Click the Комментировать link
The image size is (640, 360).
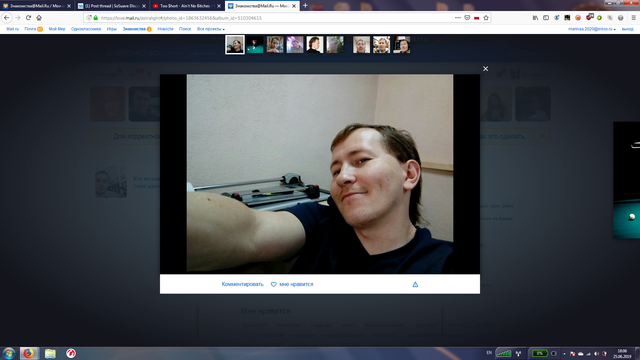(x=242, y=284)
